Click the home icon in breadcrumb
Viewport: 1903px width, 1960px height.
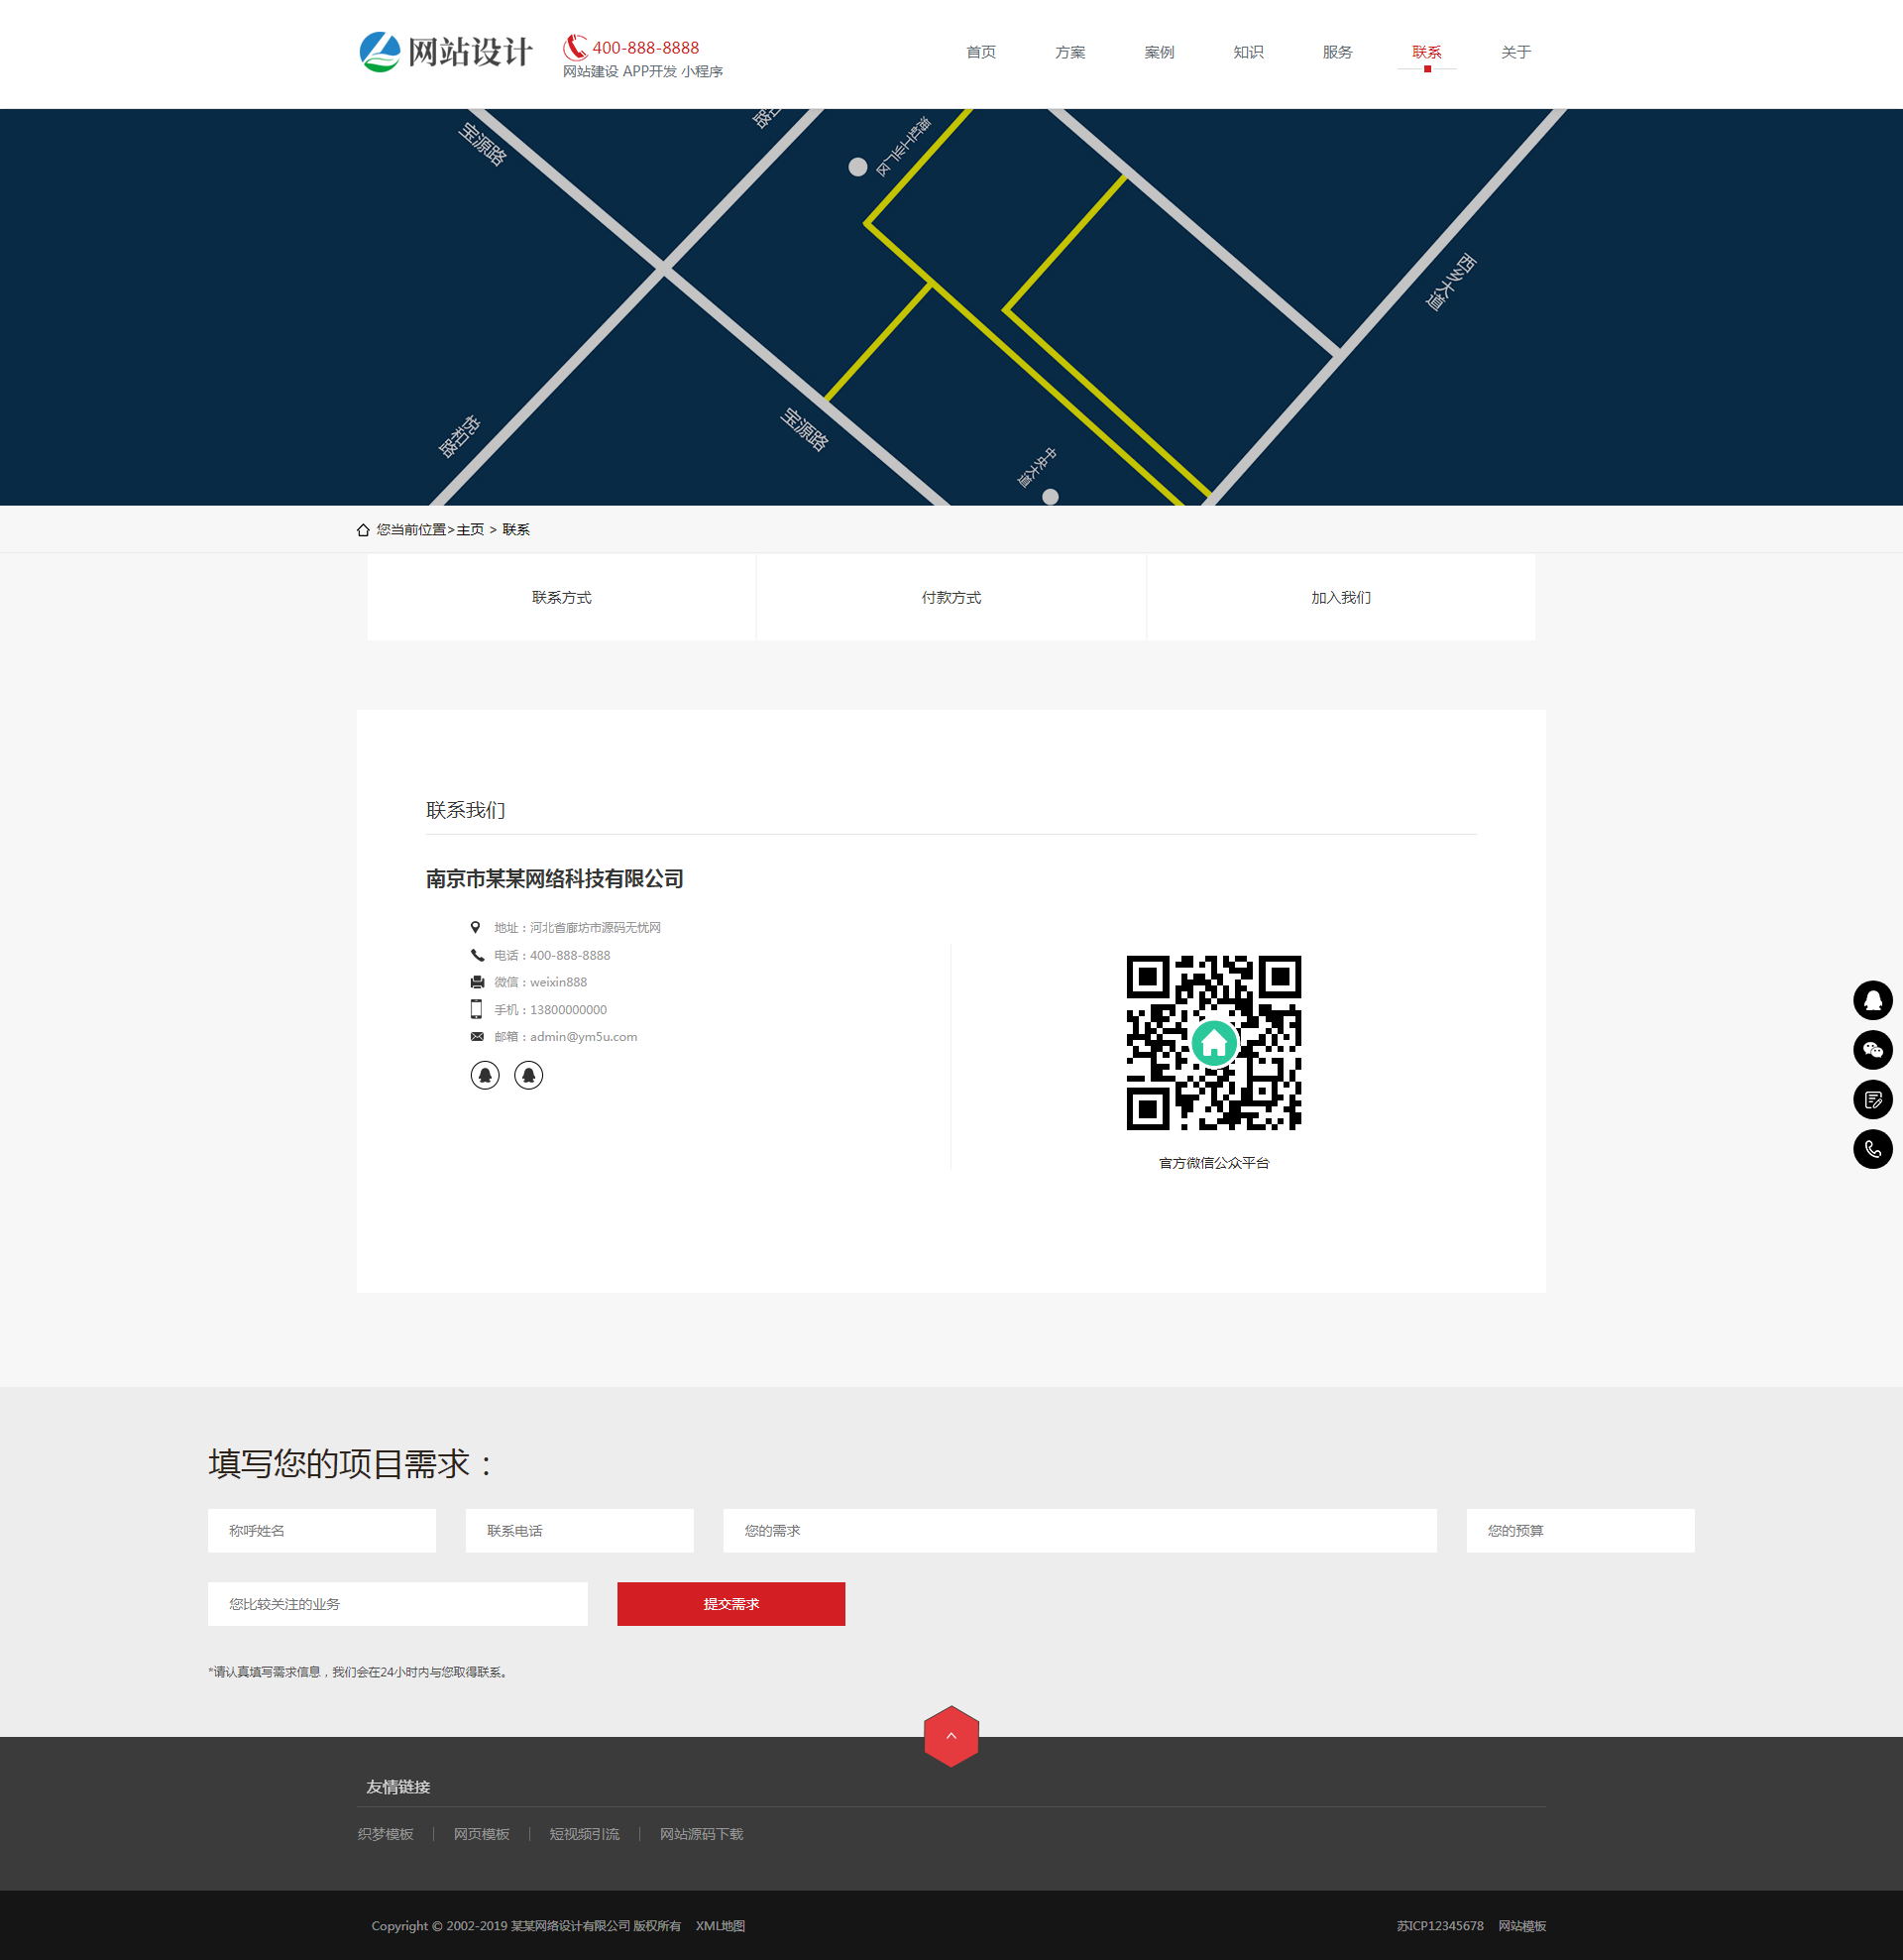pyautogui.click(x=363, y=530)
